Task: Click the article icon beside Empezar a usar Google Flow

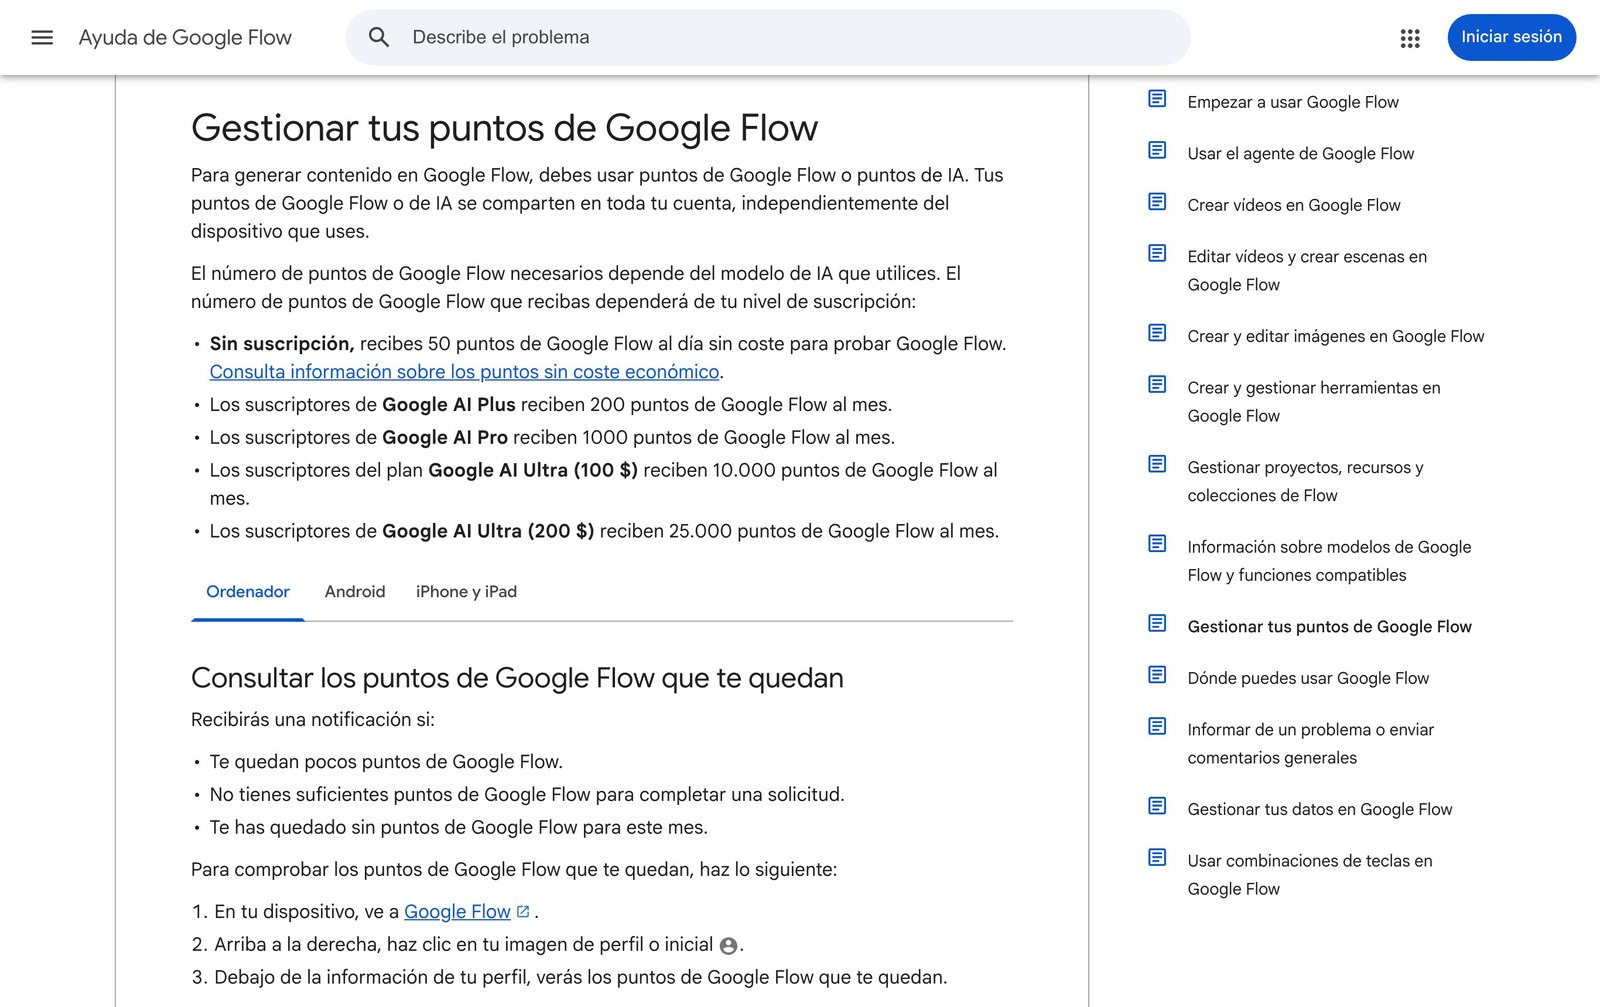Action: [x=1157, y=99]
